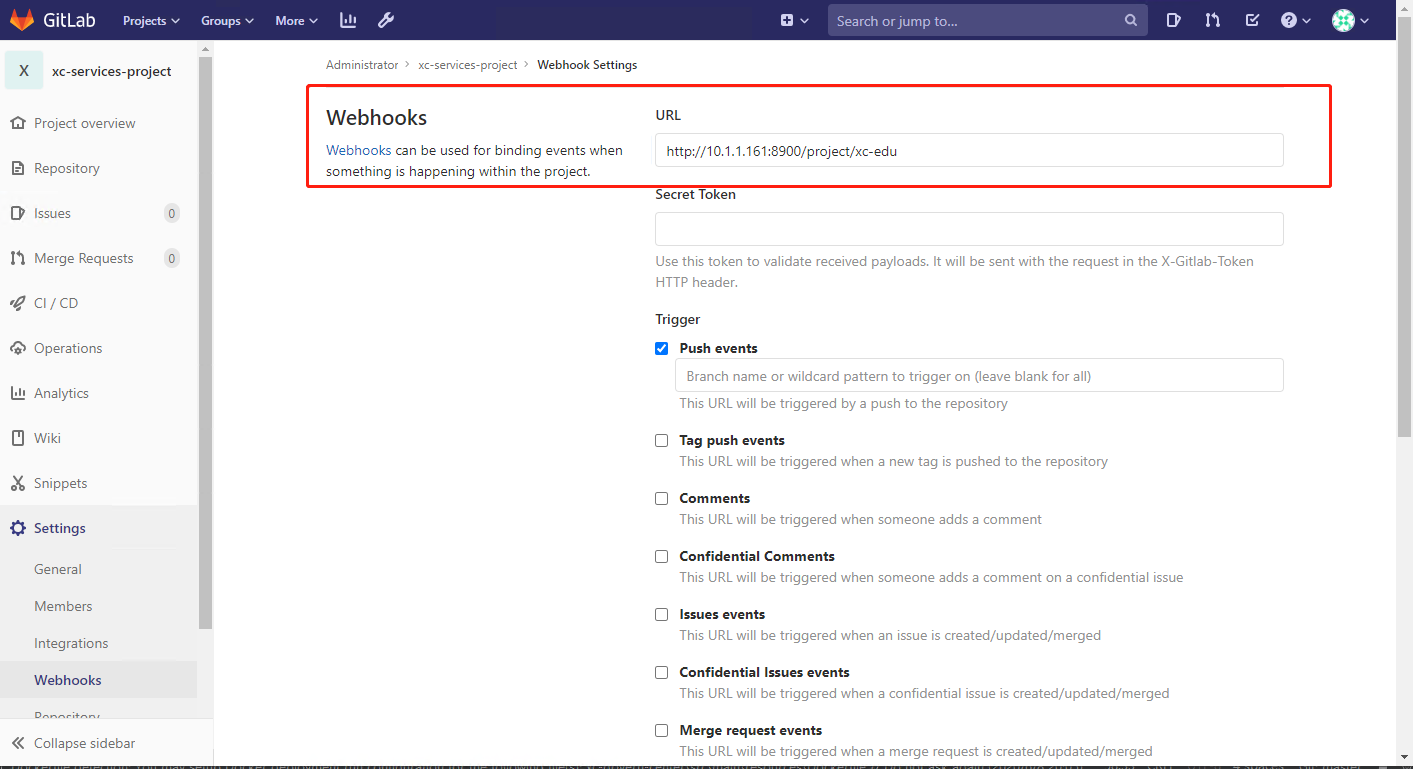
Task: Click the Merge Requests count badge
Action: tap(172, 258)
